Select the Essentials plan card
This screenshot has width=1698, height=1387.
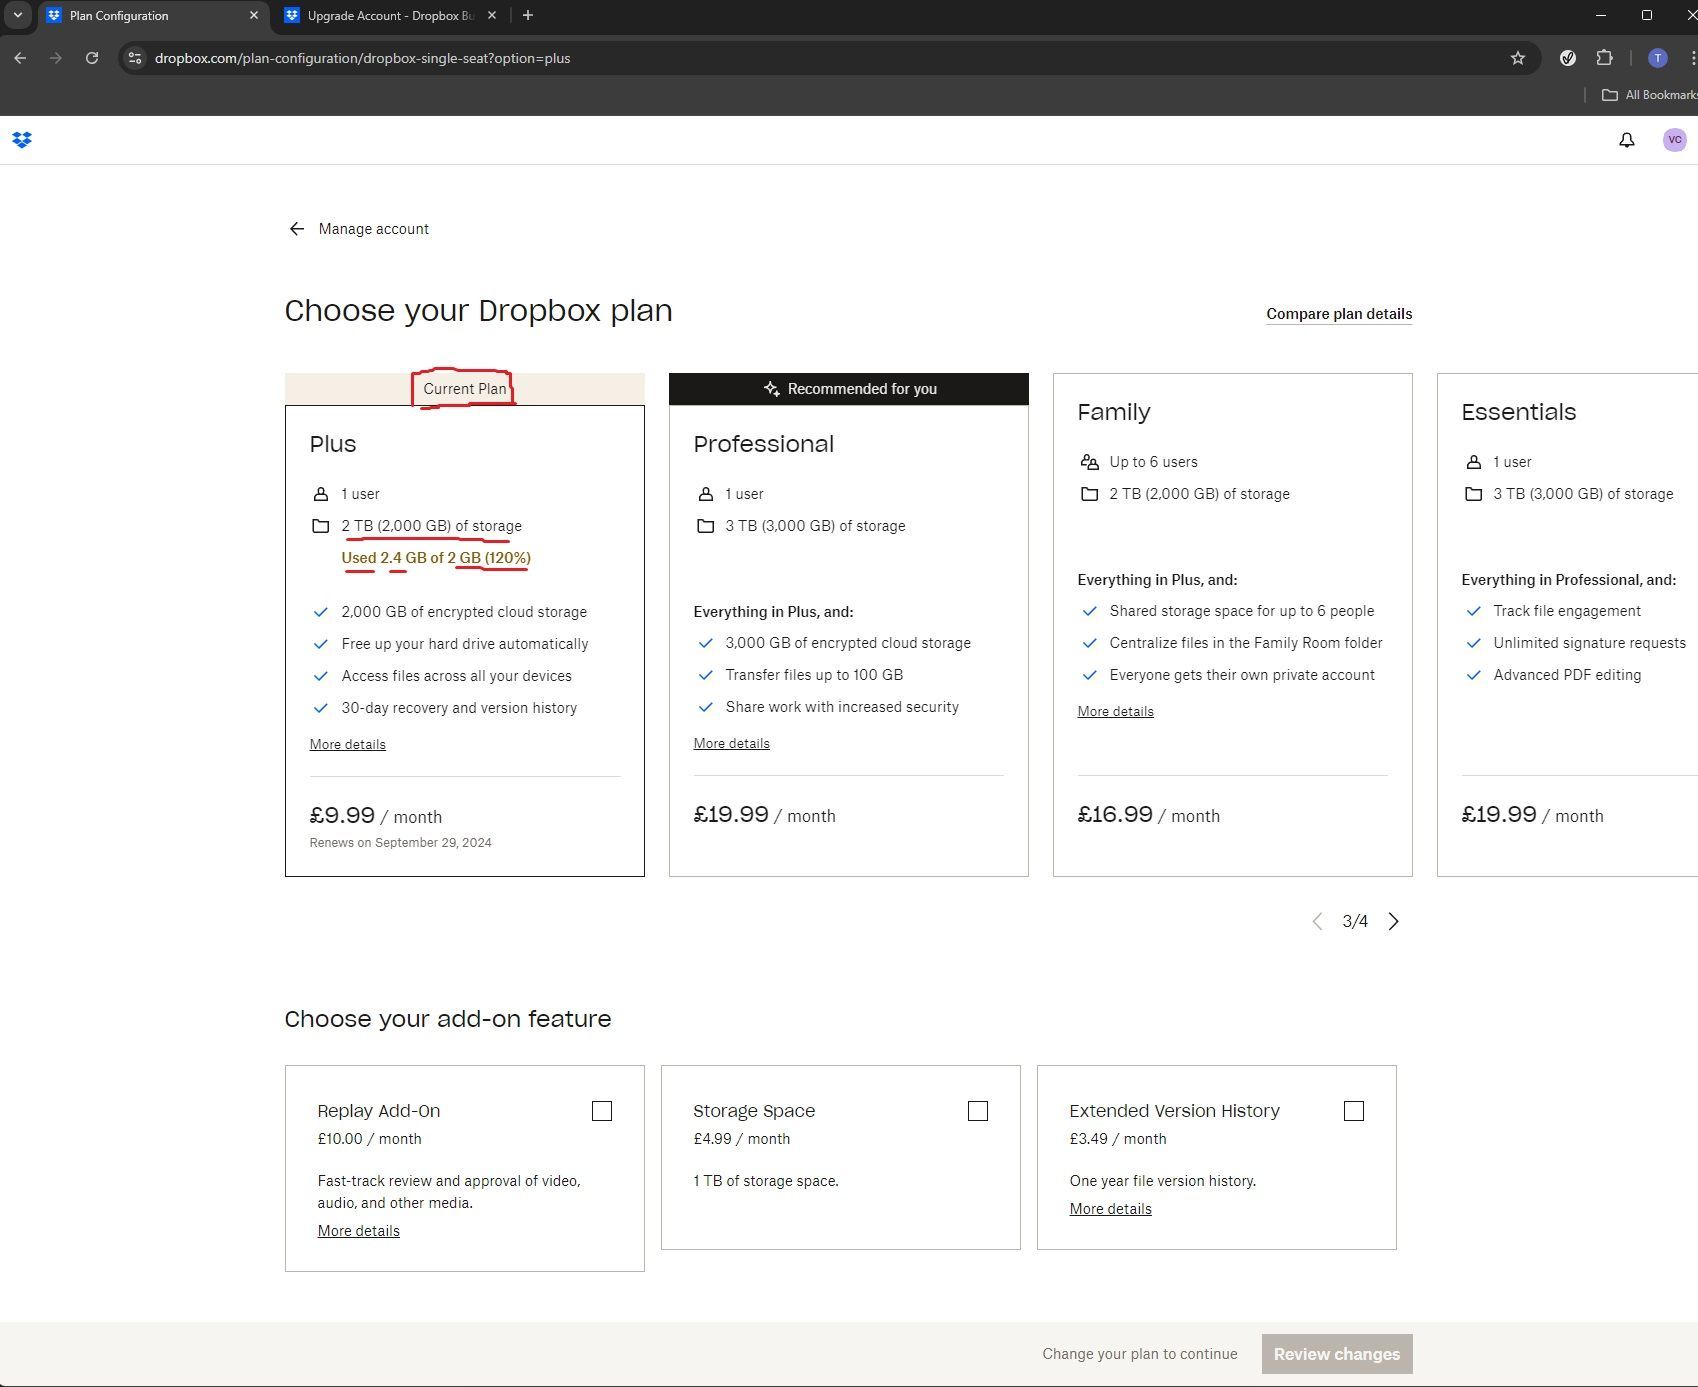(x=1567, y=625)
